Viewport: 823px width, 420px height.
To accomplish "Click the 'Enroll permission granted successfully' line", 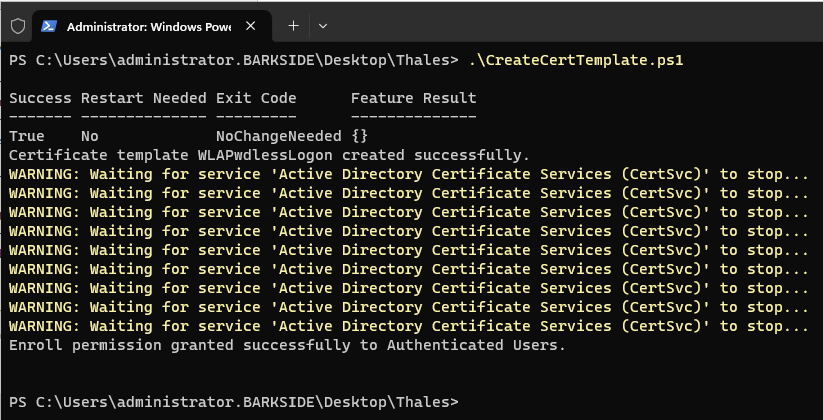I will pos(286,345).
